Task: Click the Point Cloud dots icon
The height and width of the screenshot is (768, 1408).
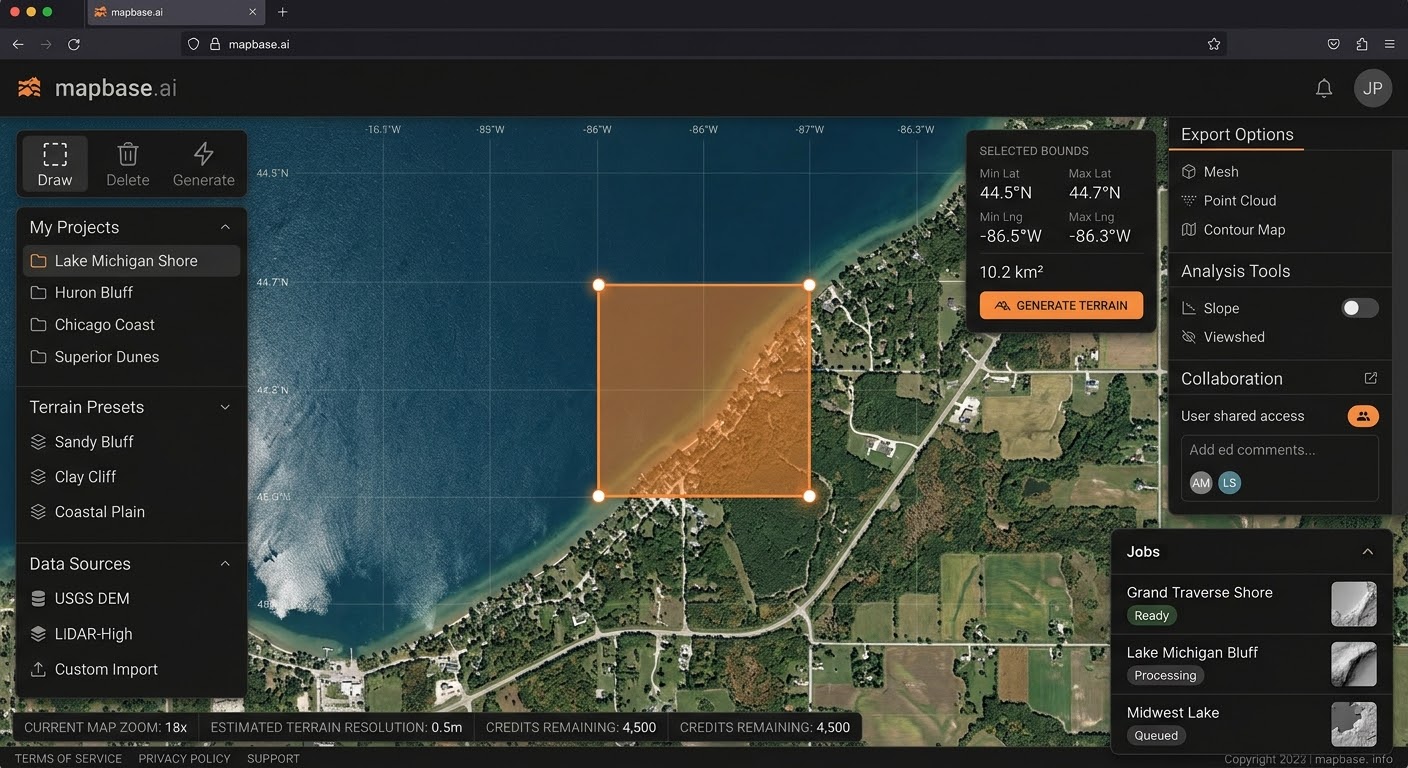Action: (1189, 201)
